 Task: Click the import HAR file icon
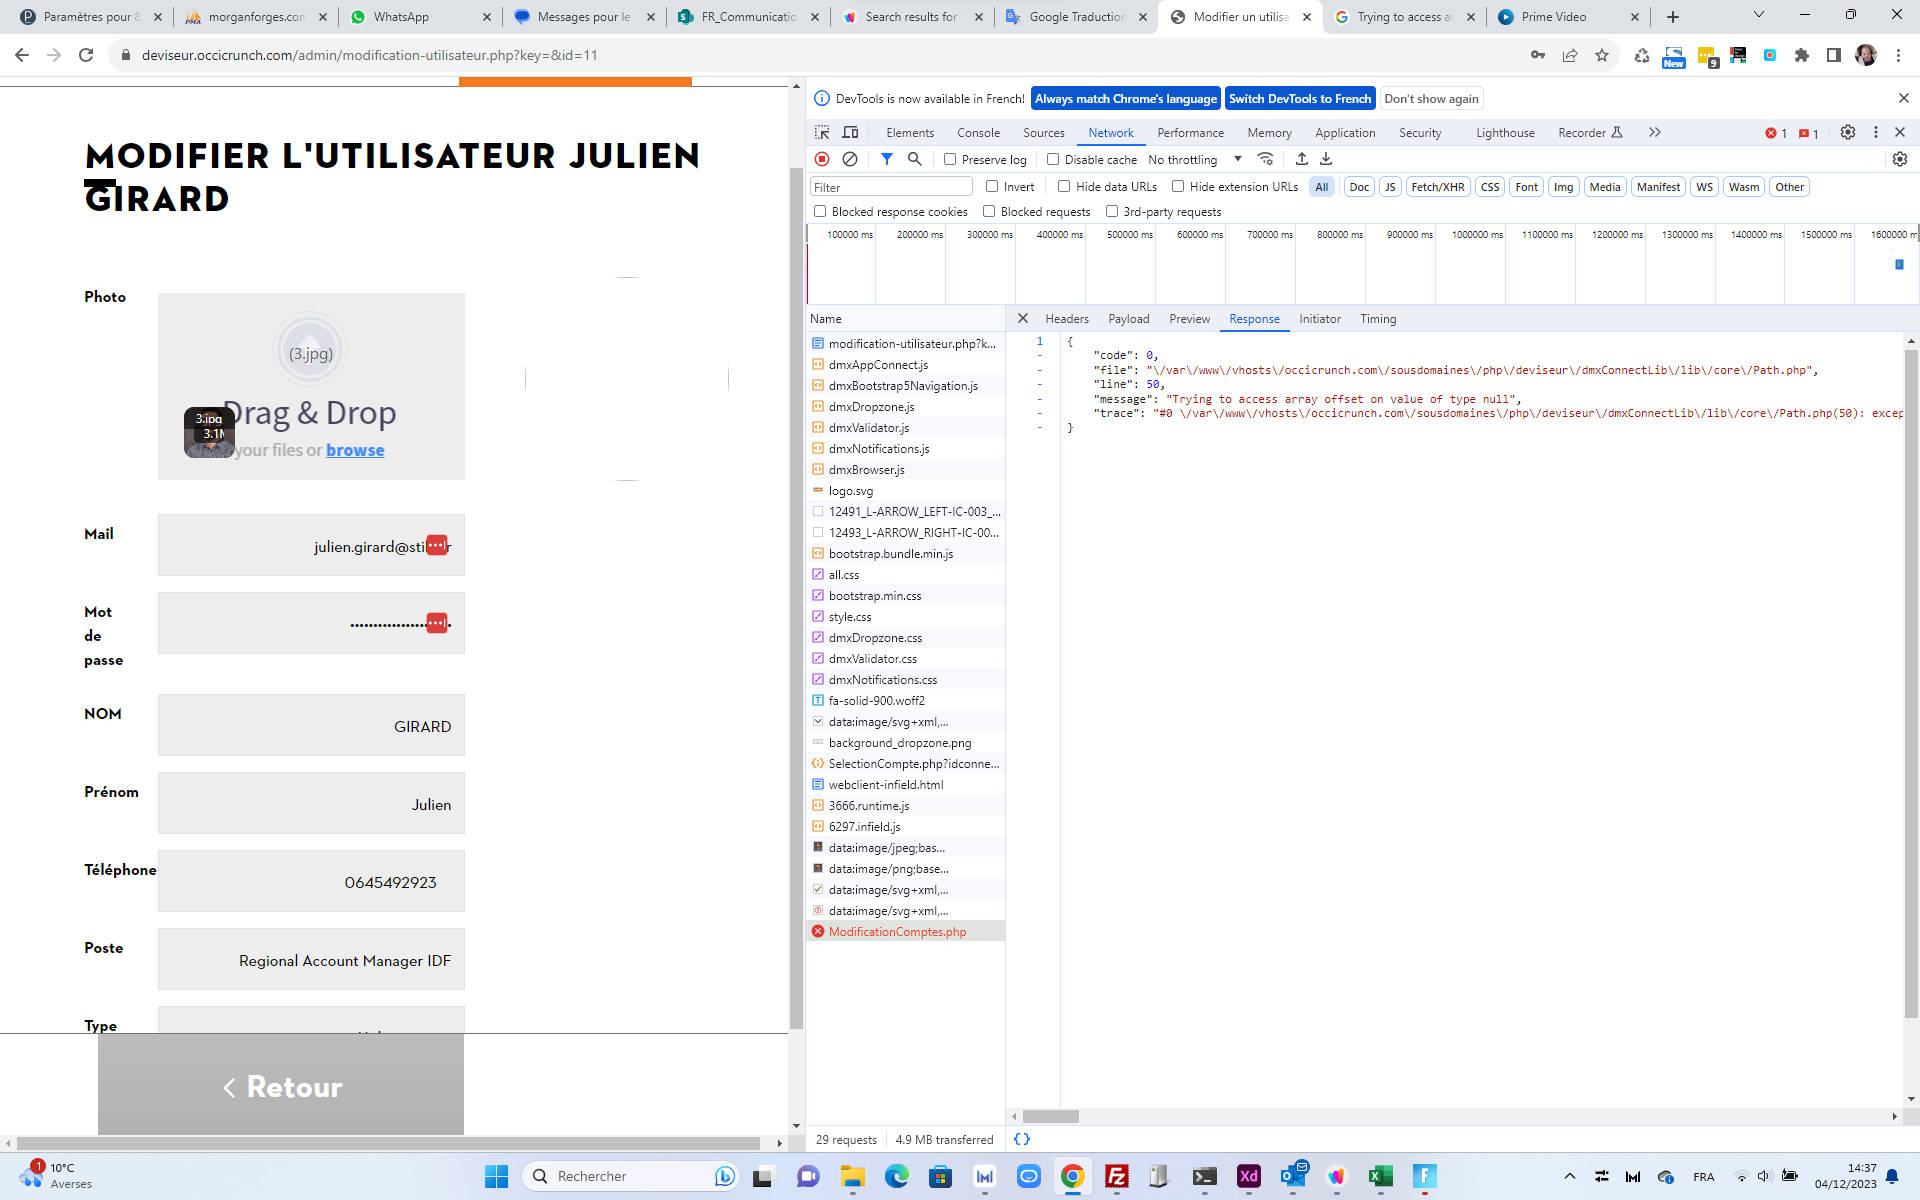coord(1301,159)
